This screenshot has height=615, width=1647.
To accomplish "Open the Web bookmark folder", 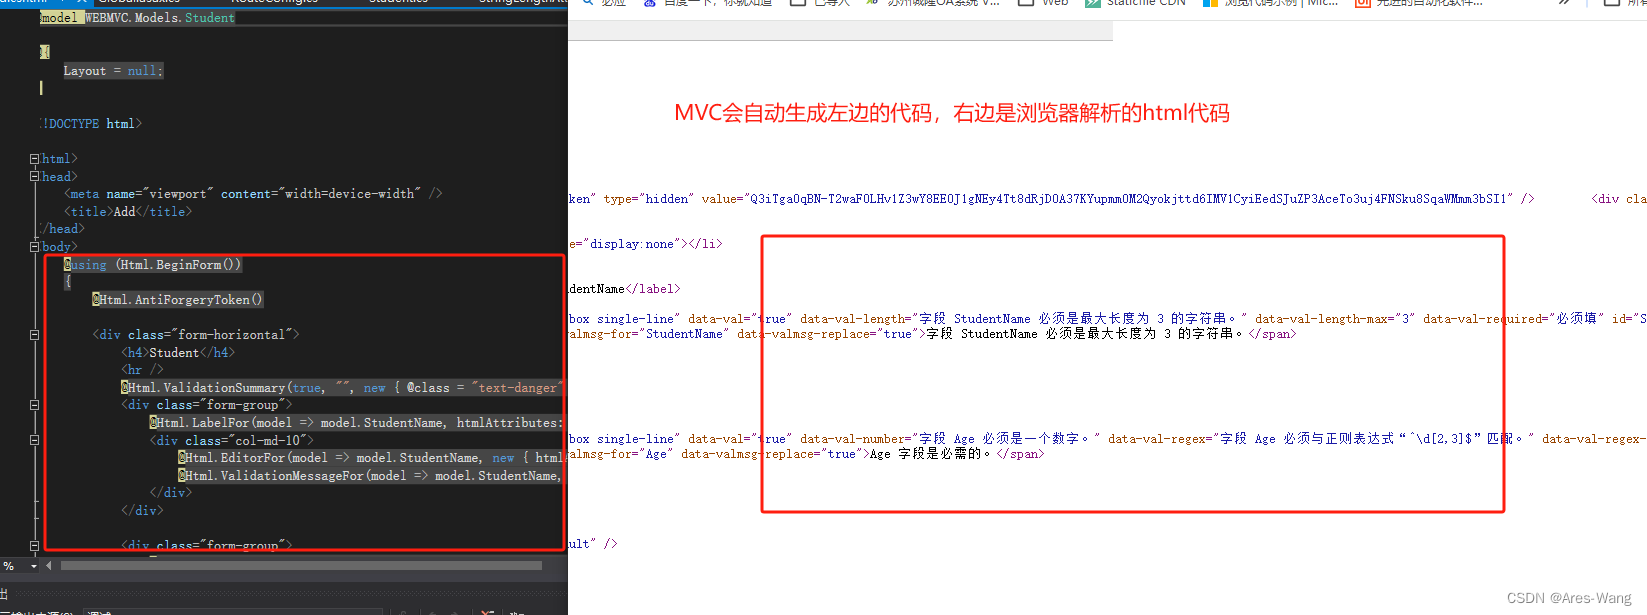I will [1043, 4].
